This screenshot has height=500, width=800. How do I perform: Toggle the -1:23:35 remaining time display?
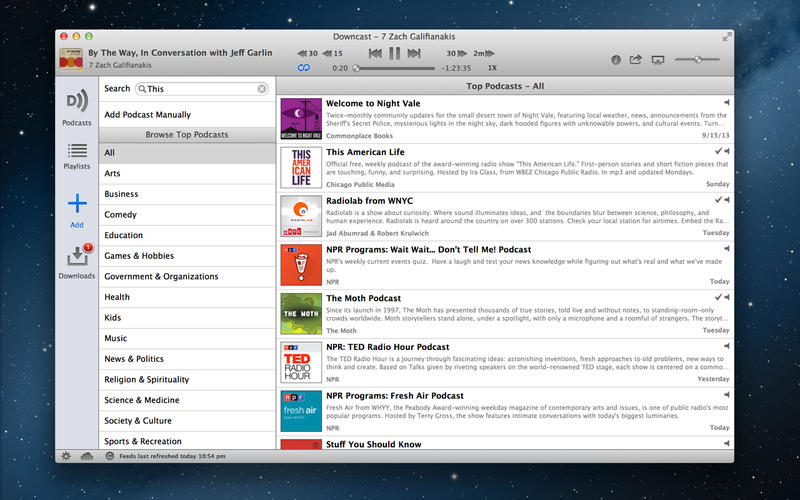pos(456,68)
